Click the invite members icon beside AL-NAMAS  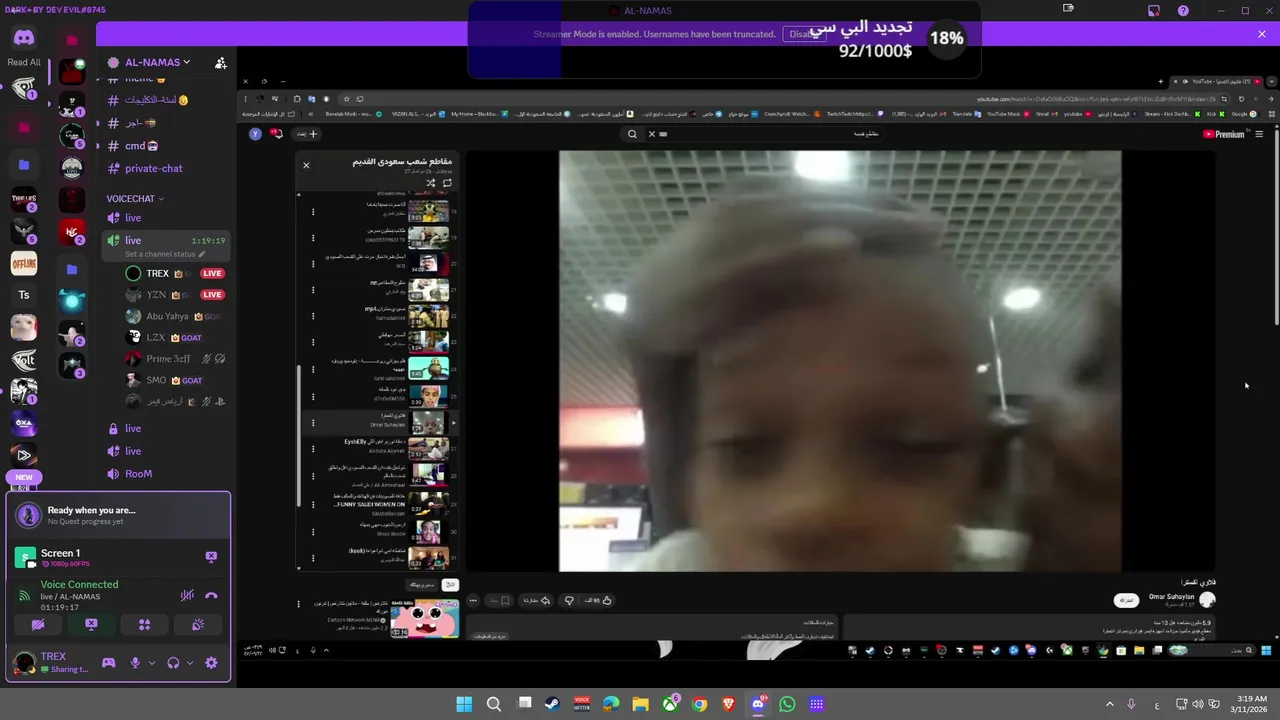[220, 62]
